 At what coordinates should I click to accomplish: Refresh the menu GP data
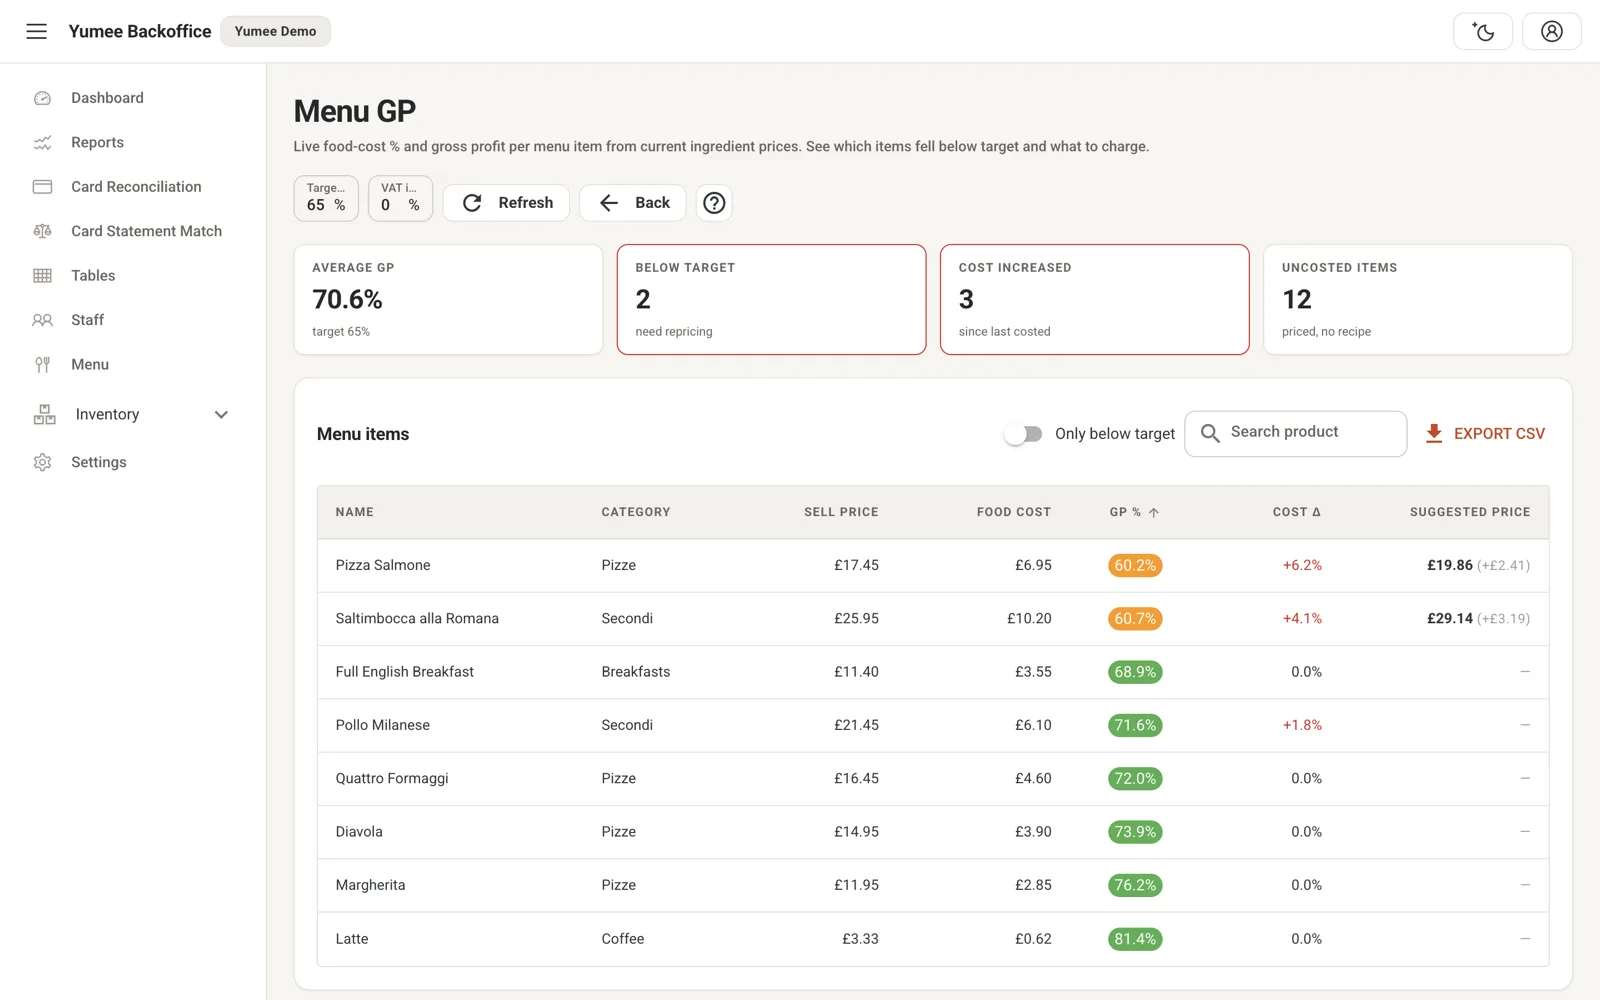click(506, 203)
